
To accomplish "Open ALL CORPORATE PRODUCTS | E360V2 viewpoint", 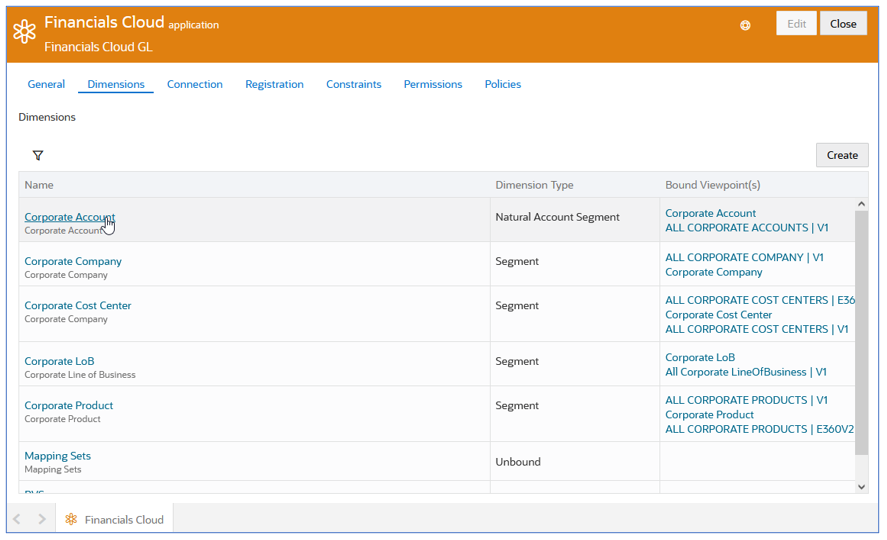I will click(x=760, y=429).
